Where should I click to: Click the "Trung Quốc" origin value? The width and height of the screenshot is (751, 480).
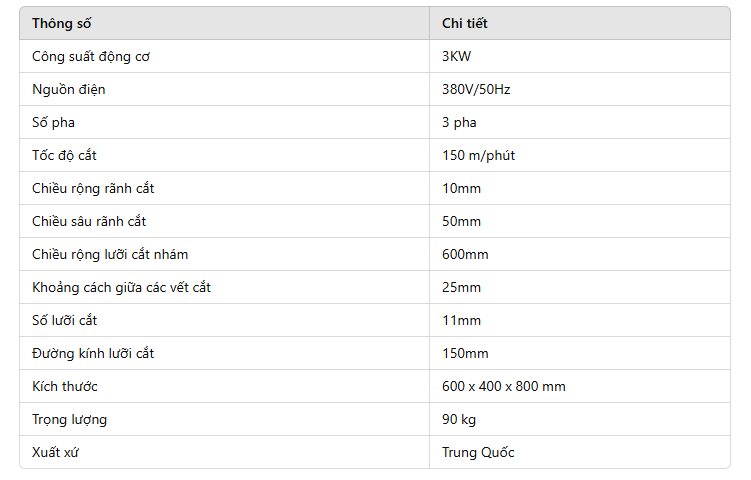pos(478,452)
